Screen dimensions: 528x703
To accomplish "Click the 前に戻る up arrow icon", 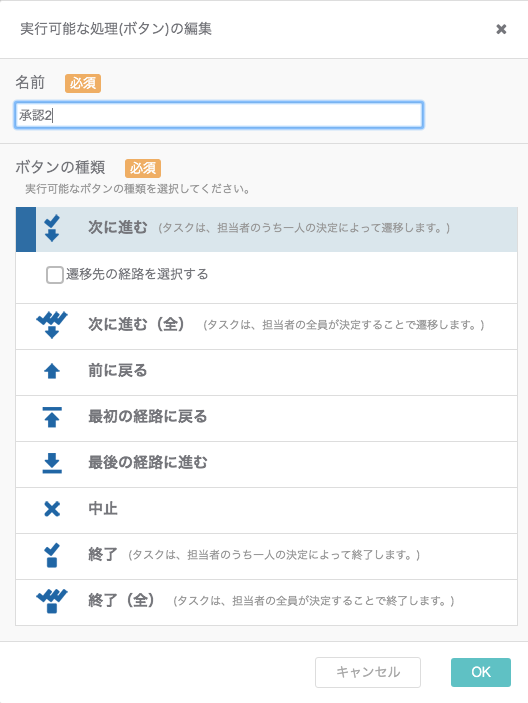I will click(x=52, y=371).
